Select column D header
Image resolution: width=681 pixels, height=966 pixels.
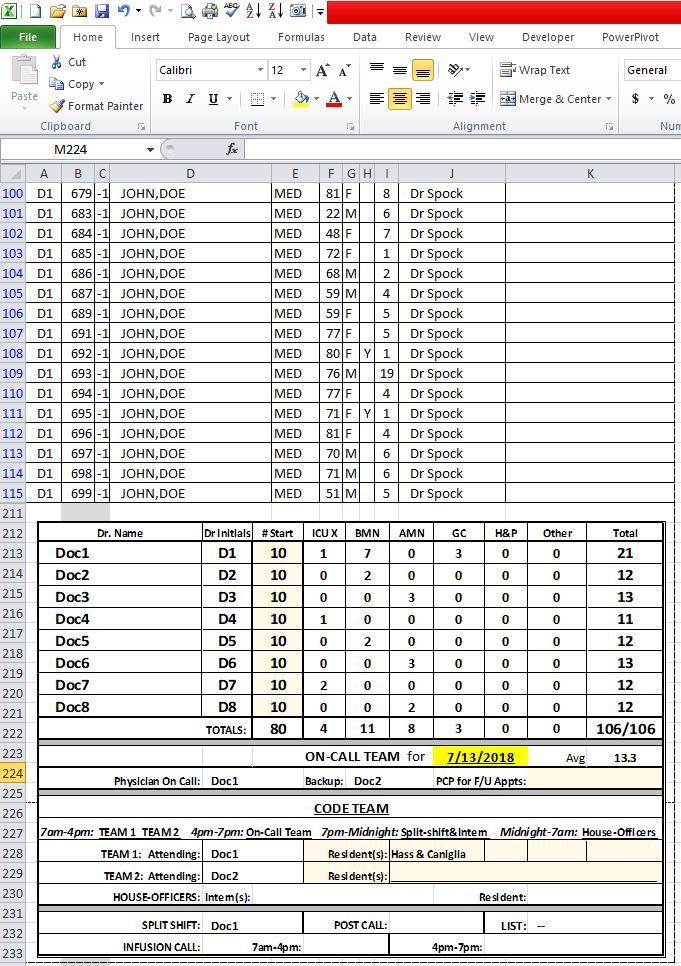pyautogui.click(x=190, y=174)
